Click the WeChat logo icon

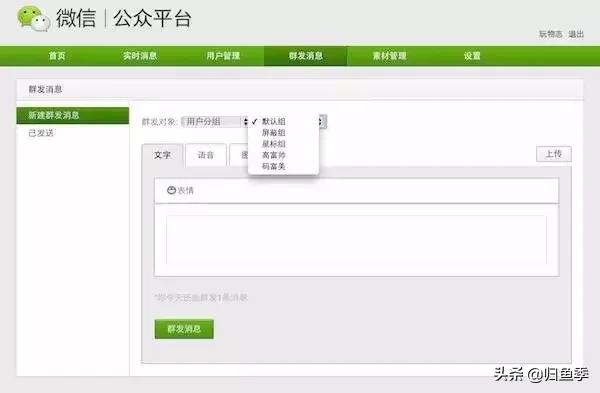tap(34, 18)
